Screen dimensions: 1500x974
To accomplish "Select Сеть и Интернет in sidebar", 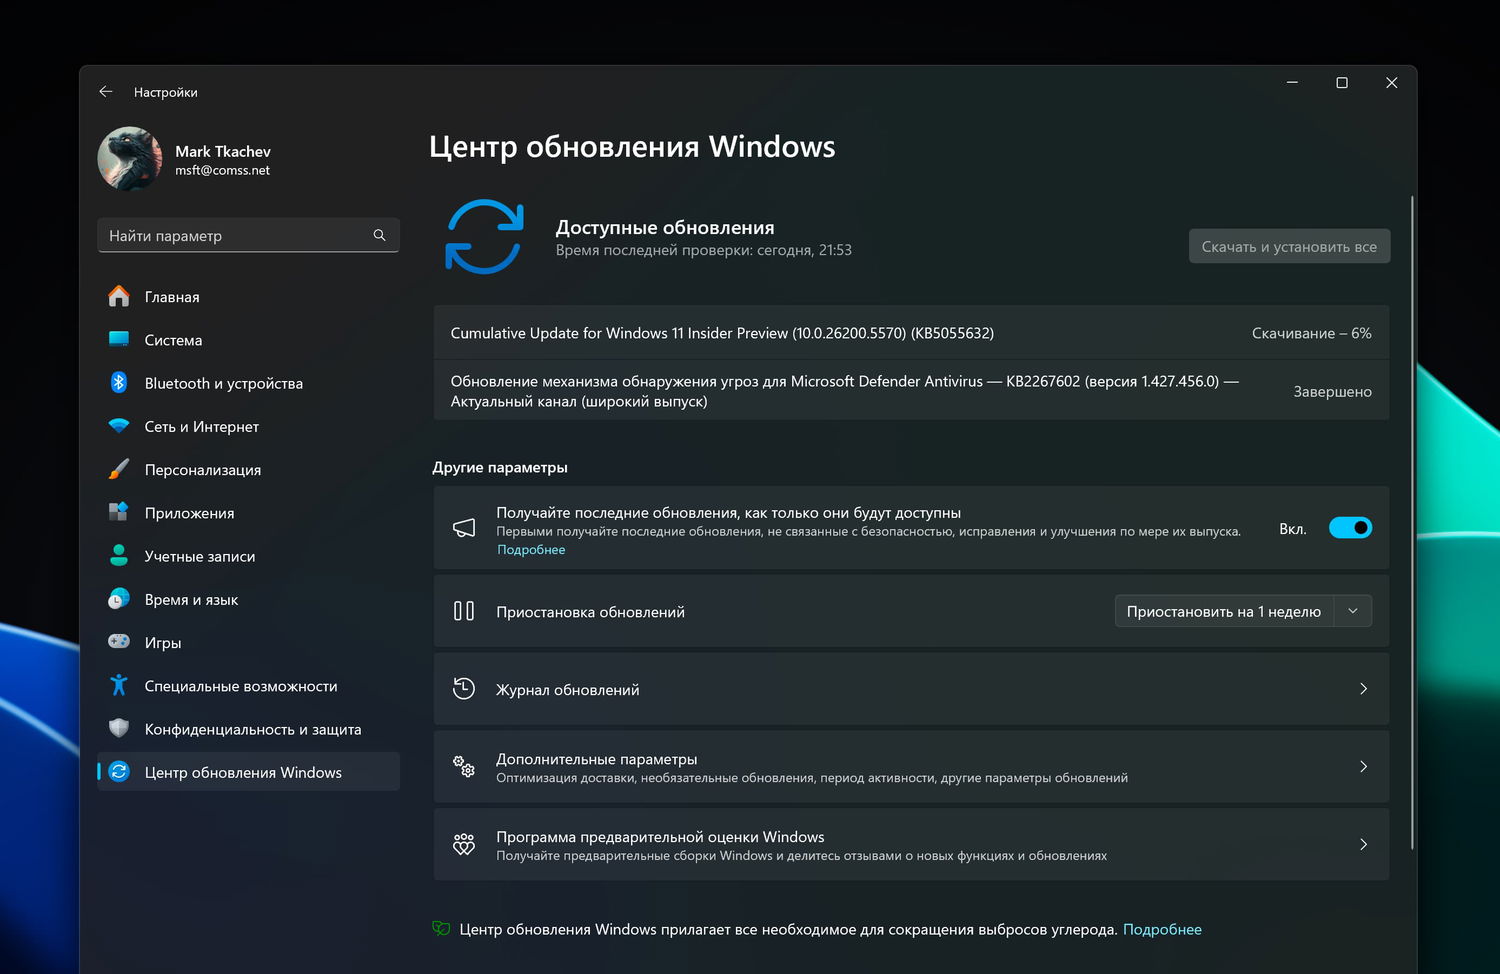I will [248, 426].
